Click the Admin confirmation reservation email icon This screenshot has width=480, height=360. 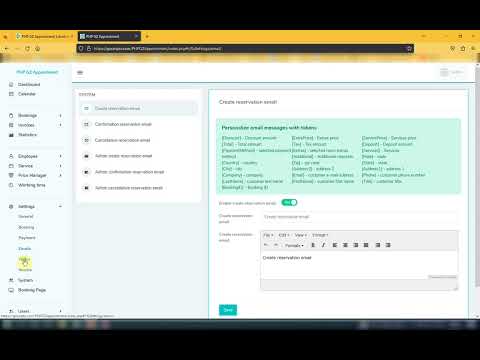tap(86, 172)
